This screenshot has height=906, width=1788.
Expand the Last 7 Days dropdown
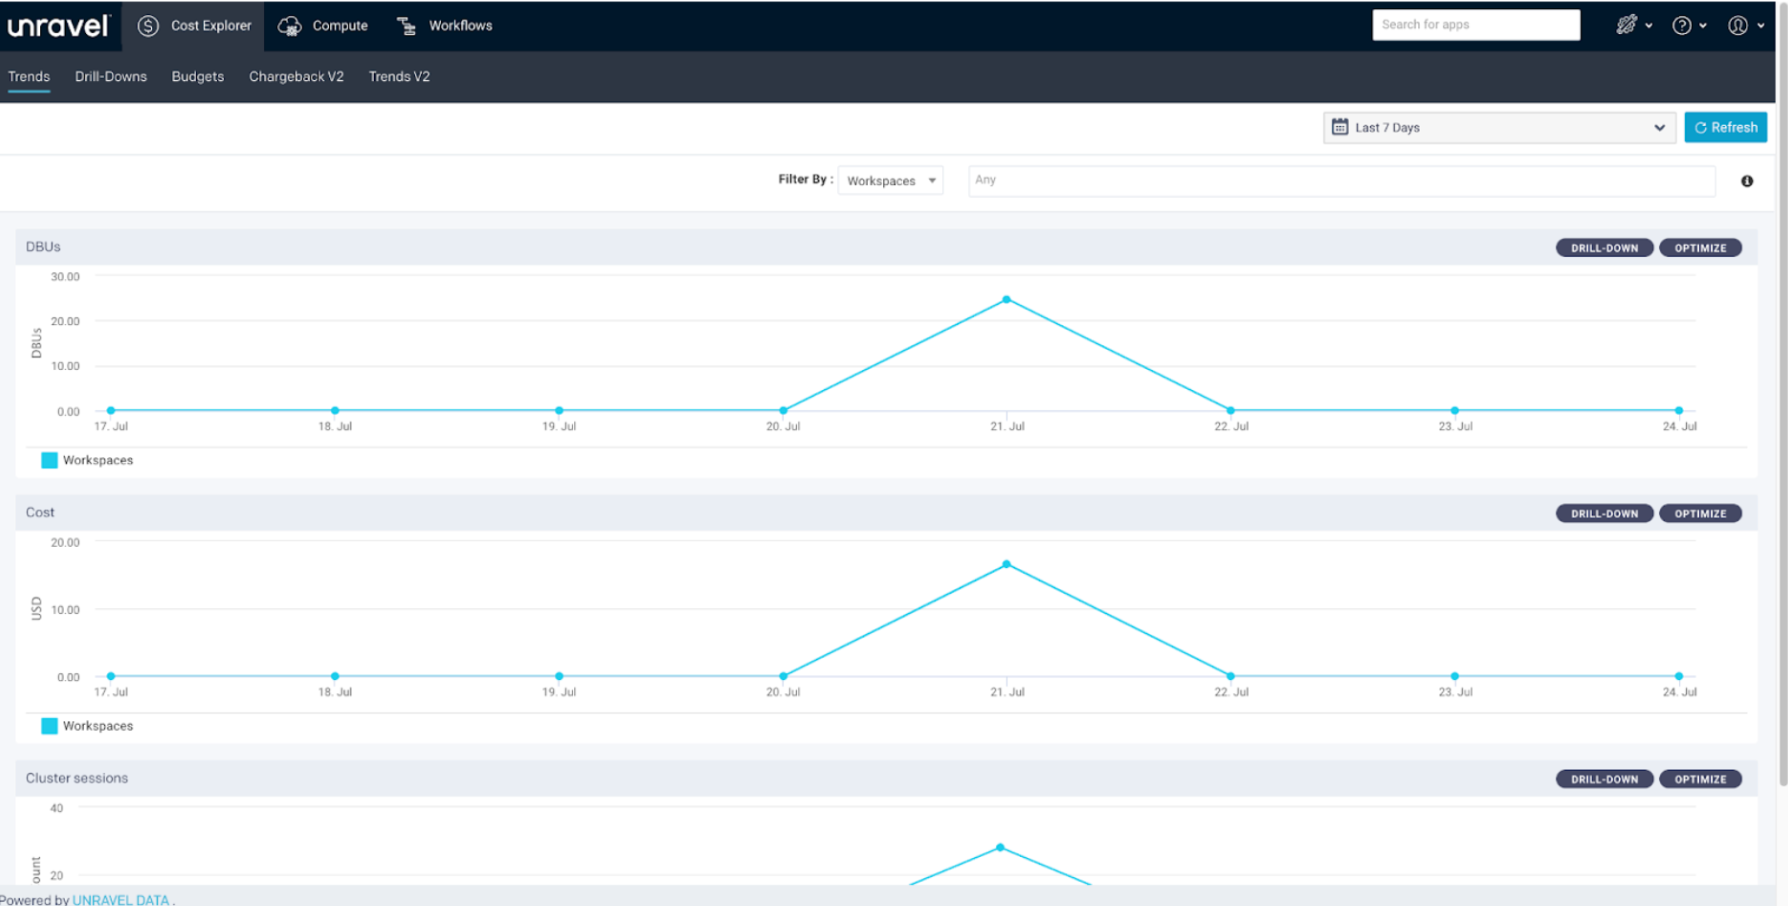click(1499, 128)
